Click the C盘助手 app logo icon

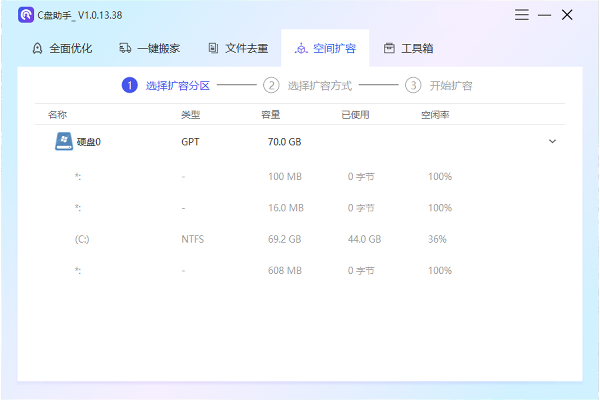[x=26, y=15]
